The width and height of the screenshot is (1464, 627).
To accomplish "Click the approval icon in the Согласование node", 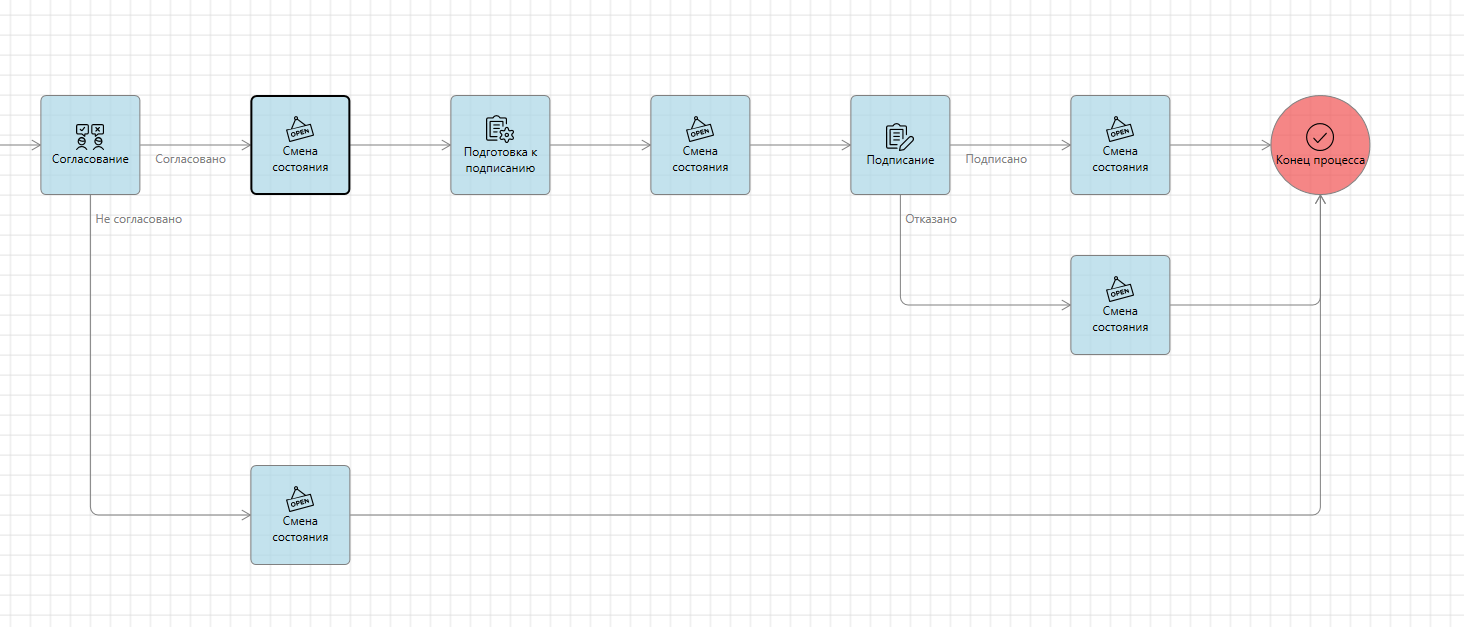I will pos(90,136).
